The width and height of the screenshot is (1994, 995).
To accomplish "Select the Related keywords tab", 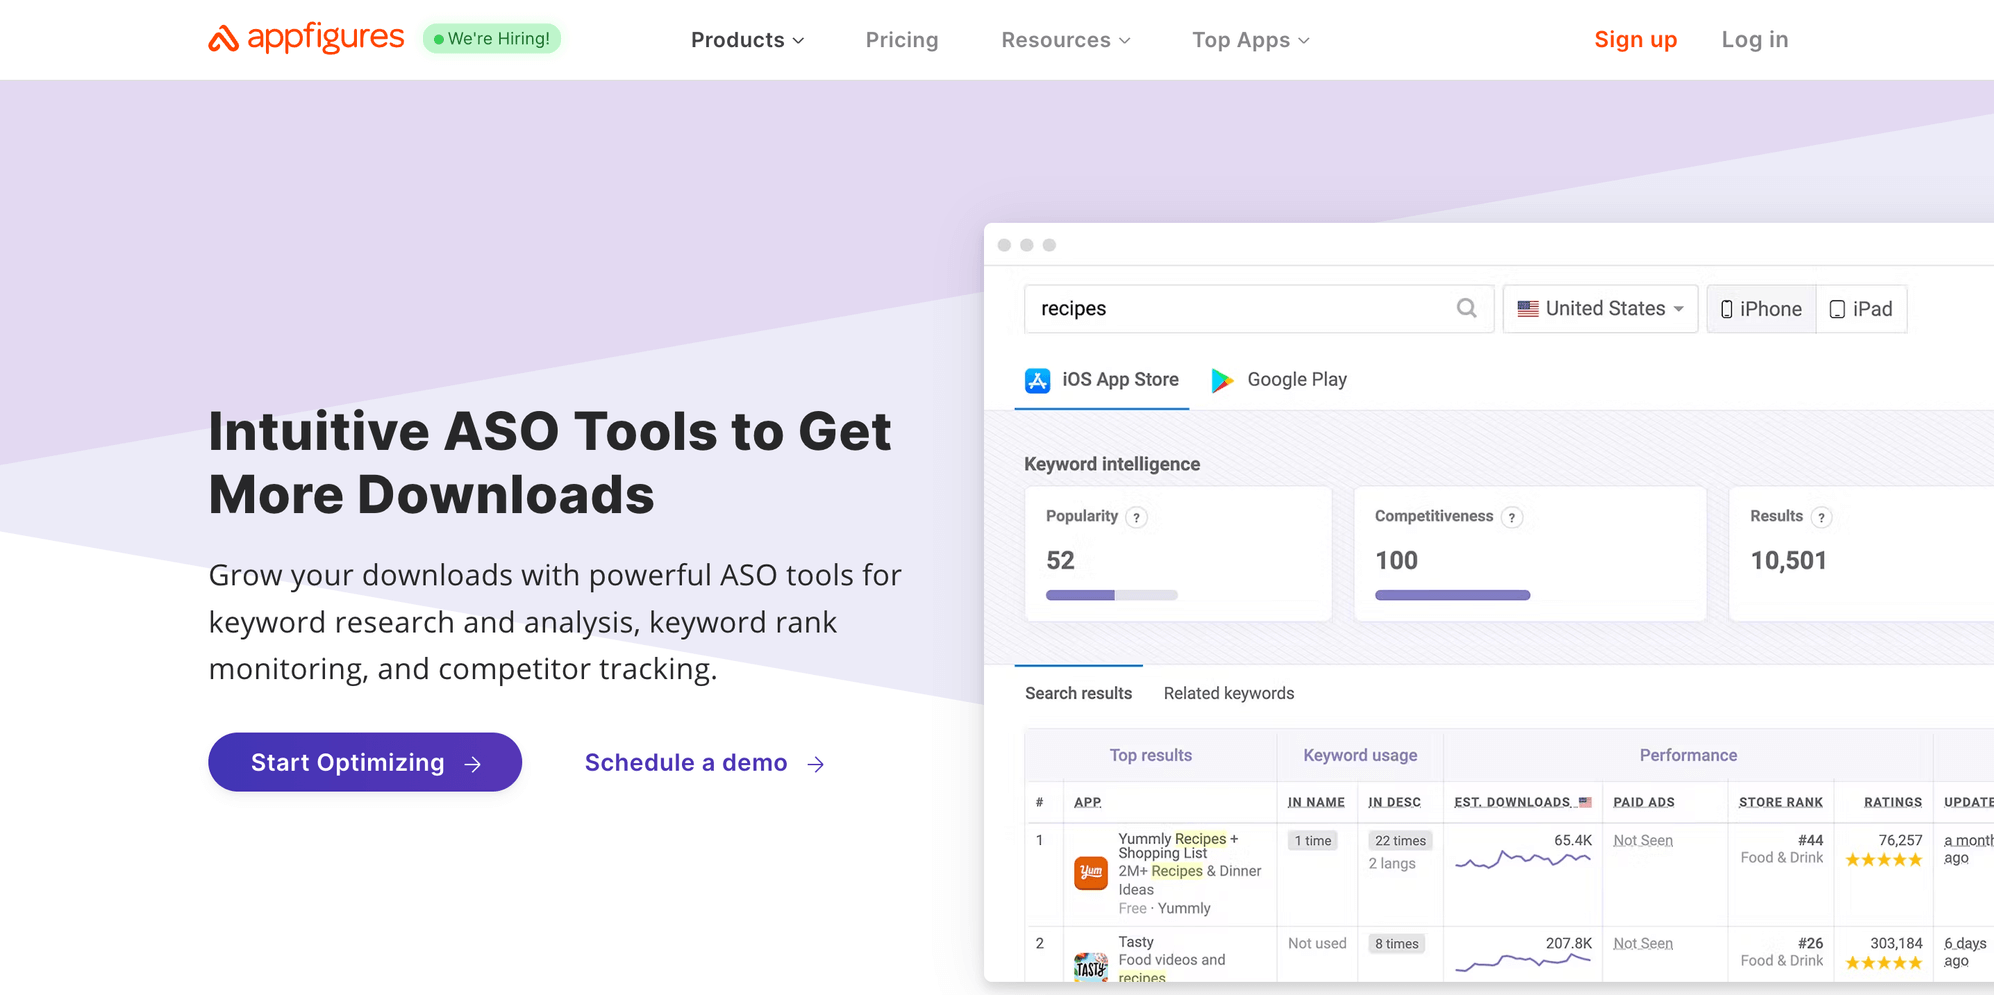I will [1229, 693].
